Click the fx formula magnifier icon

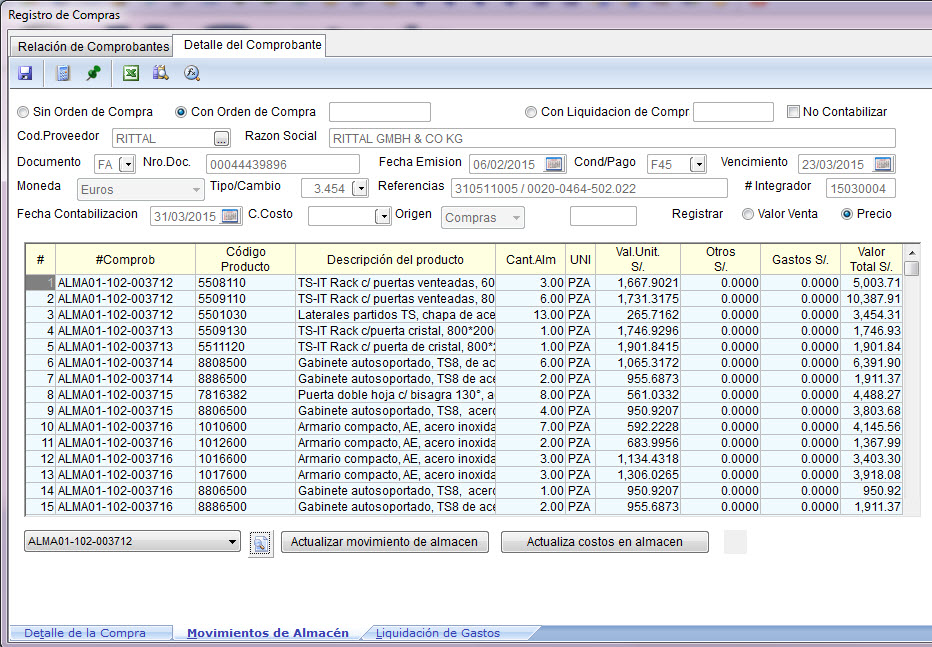click(192, 73)
